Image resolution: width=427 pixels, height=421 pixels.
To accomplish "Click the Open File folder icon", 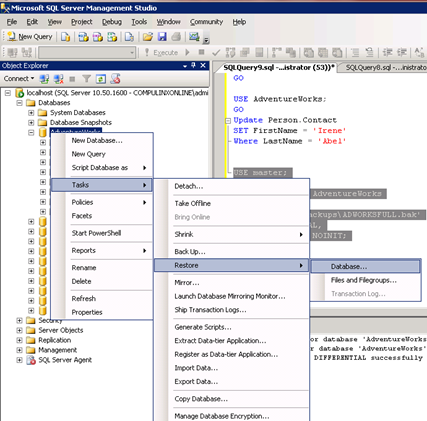I will 148,37.
